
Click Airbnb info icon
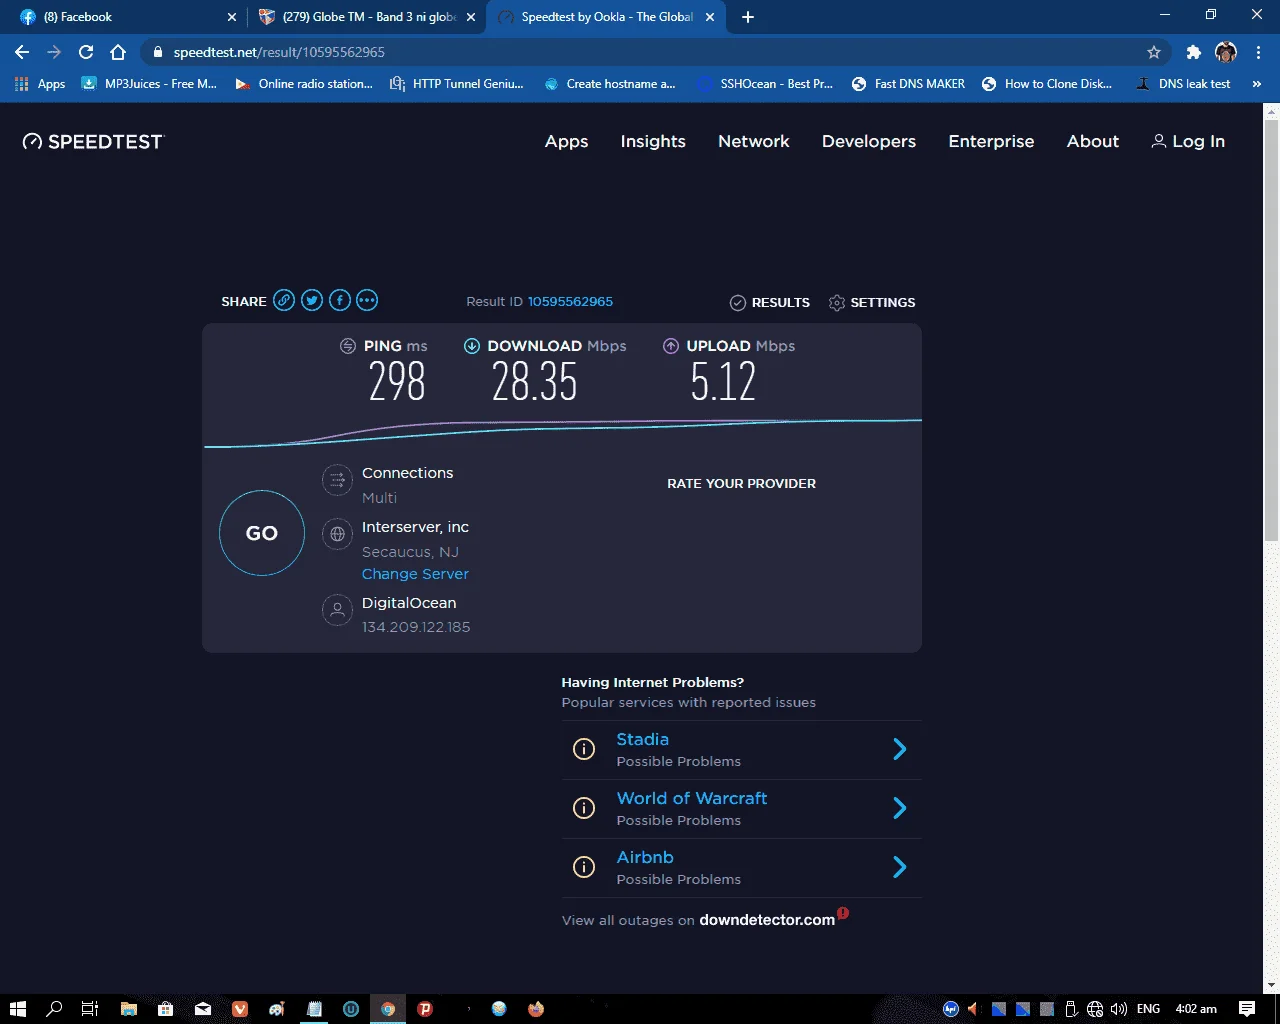584,867
